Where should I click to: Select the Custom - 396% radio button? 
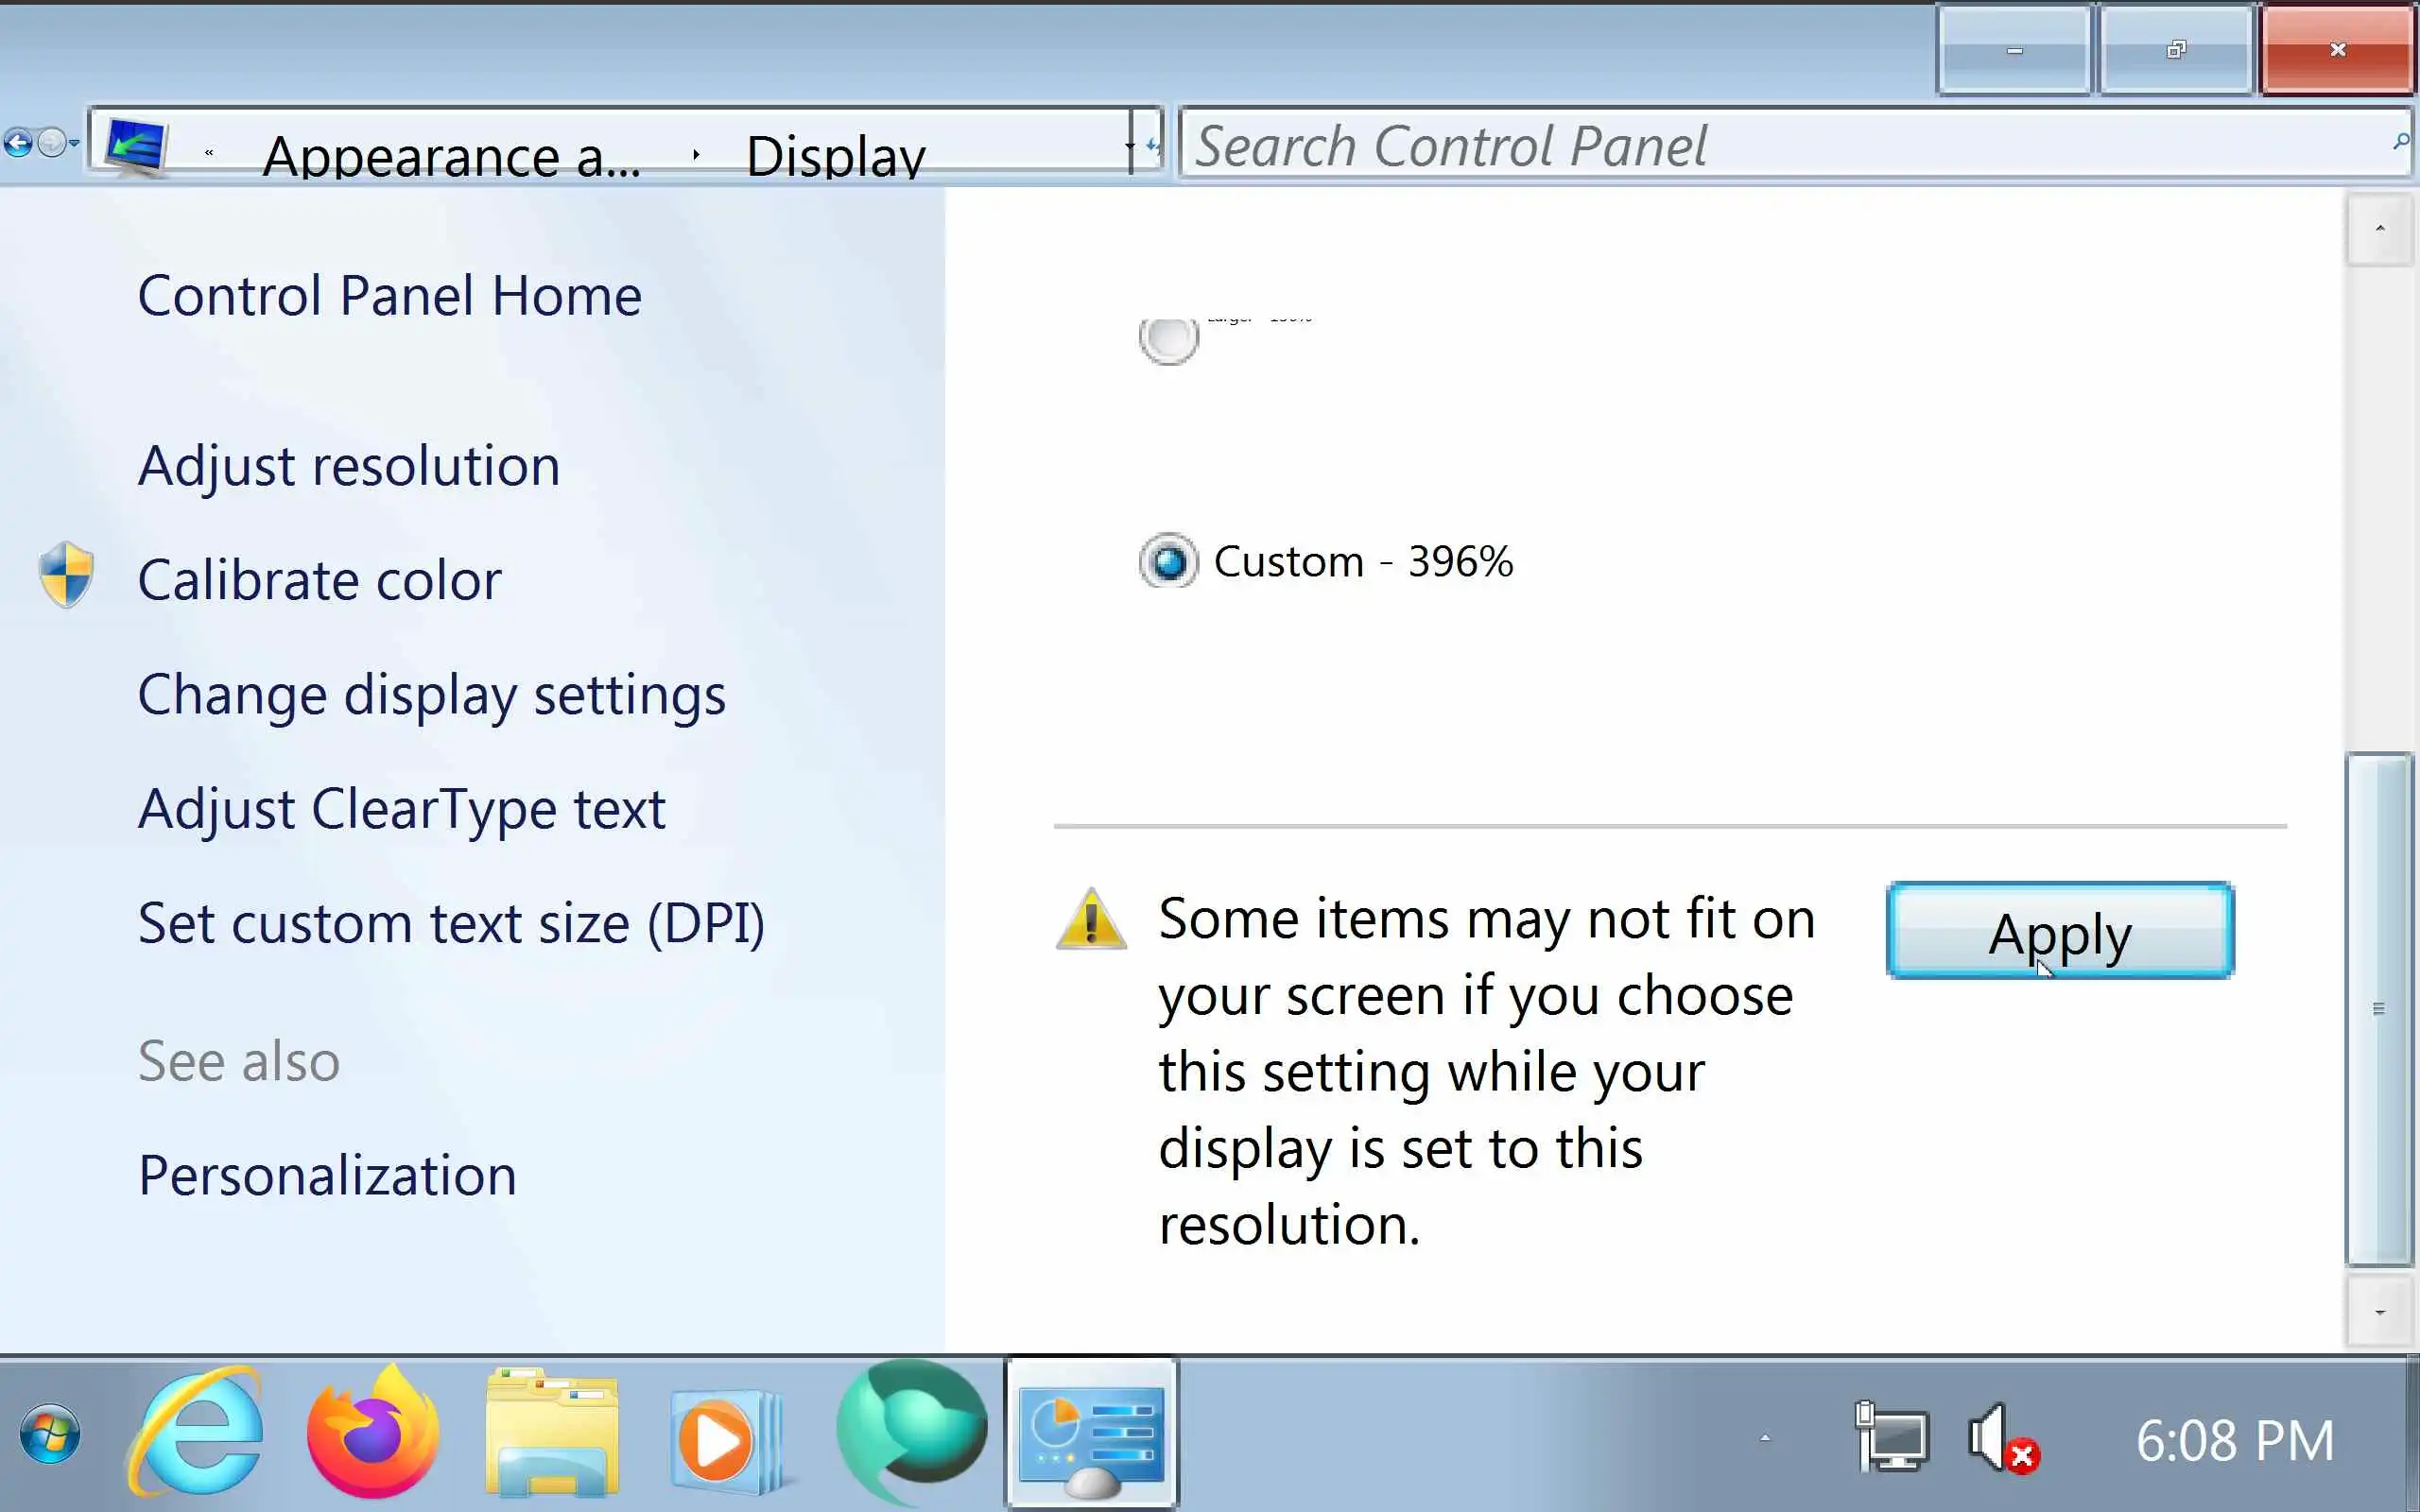point(1168,561)
